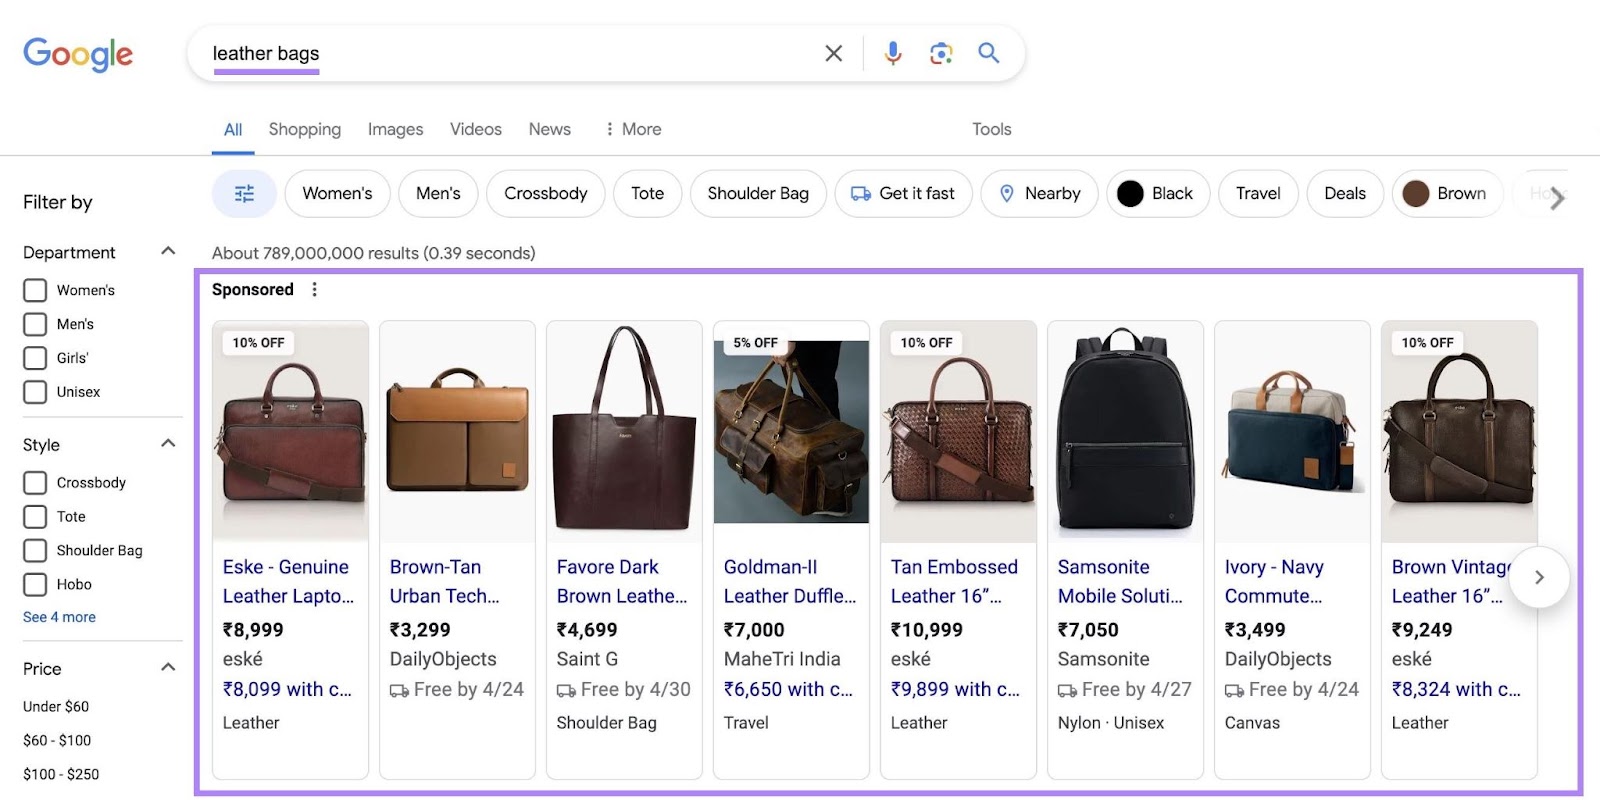Switch to the News tab

click(x=550, y=129)
